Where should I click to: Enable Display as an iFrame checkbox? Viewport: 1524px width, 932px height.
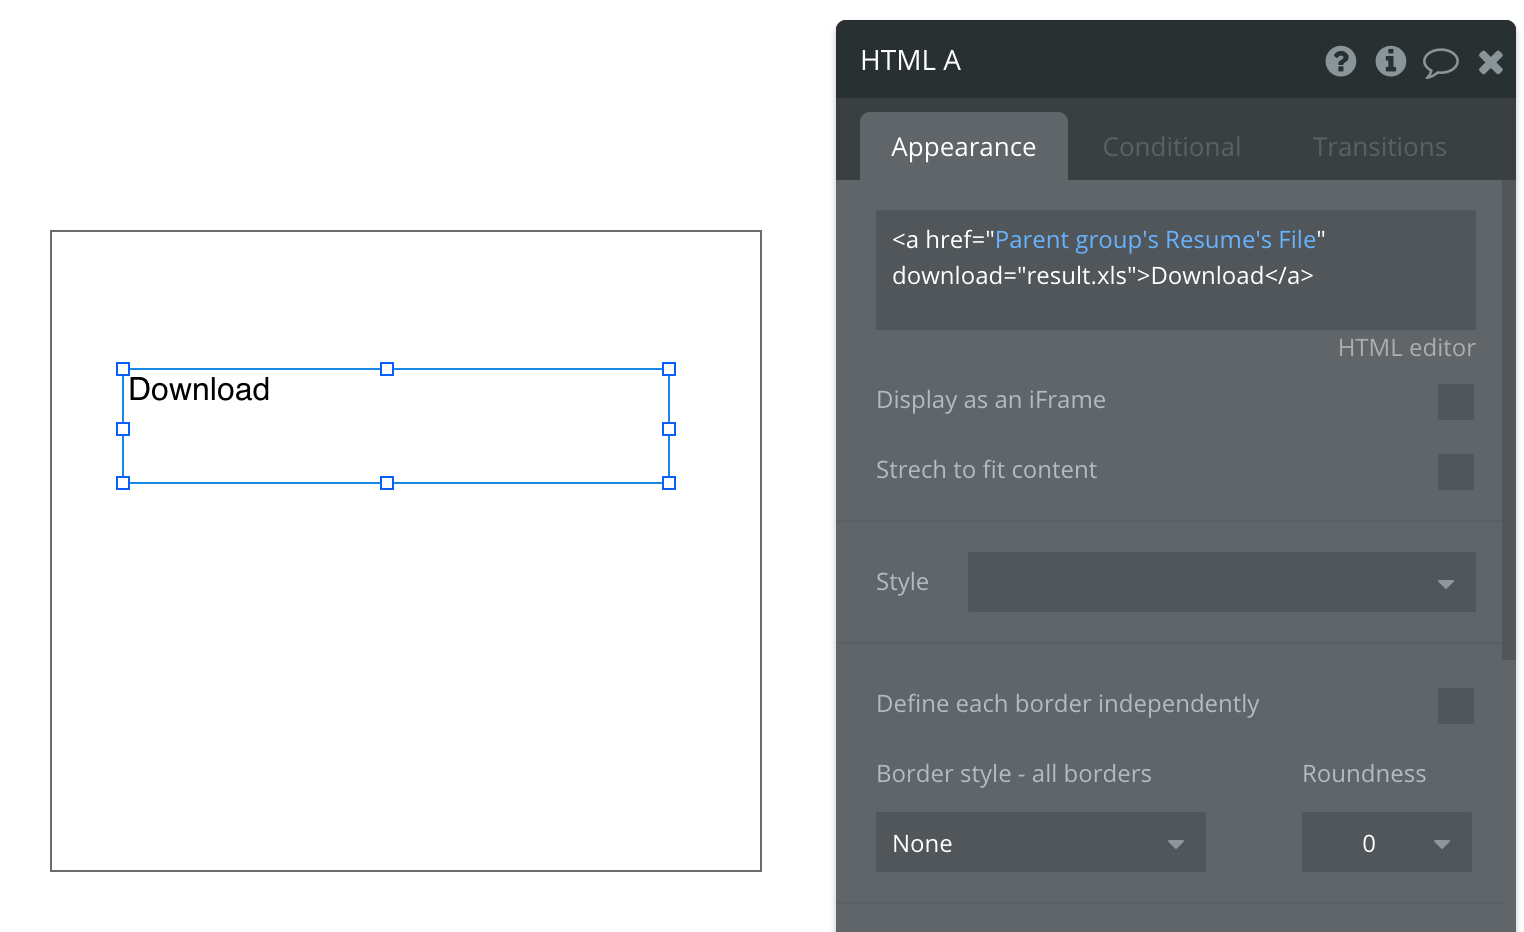(1455, 402)
